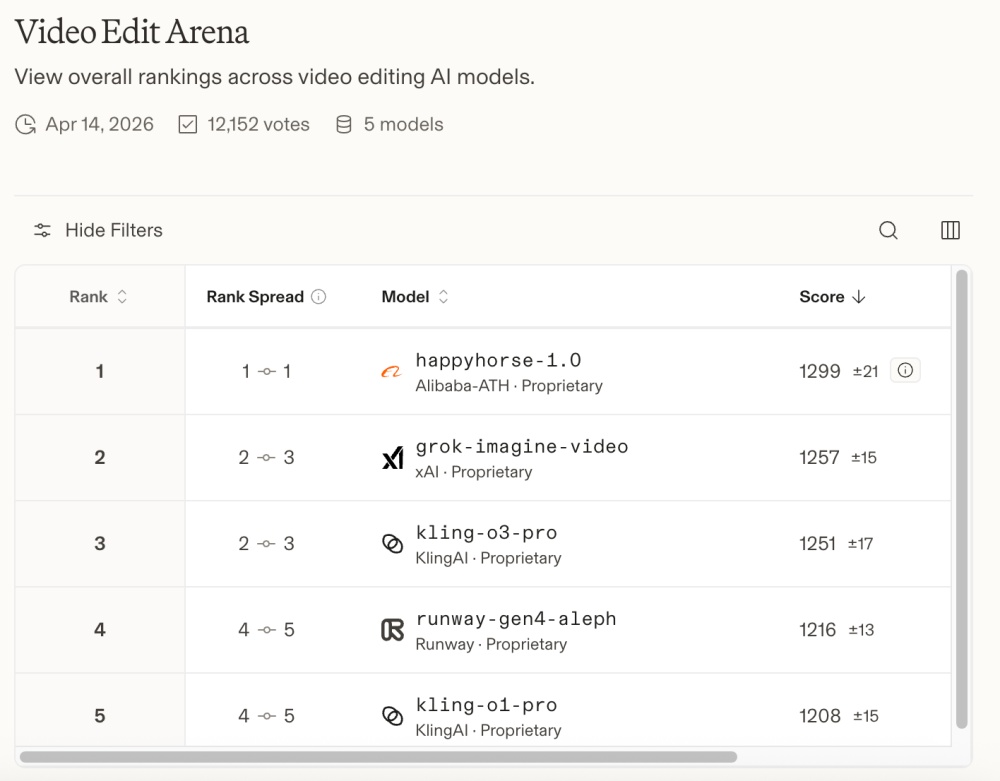Click the kling-o3-pro model name
Image resolution: width=1000 pixels, height=781 pixels.
pyautogui.click(x=486, y=533)
